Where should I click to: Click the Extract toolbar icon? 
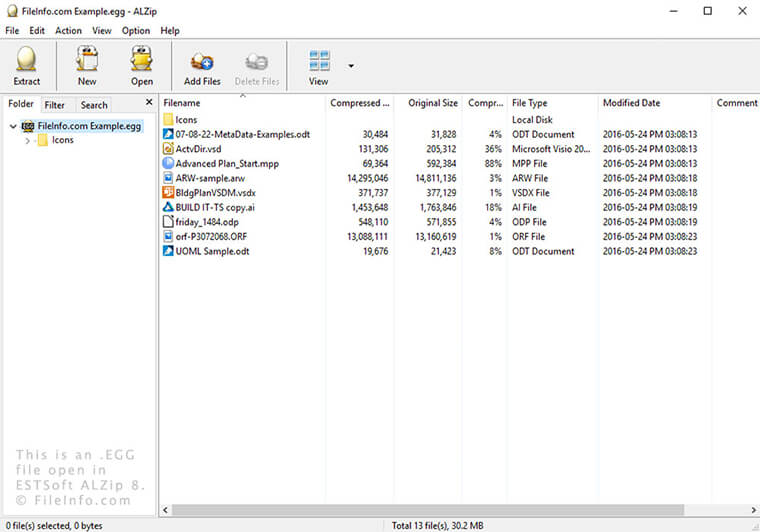27,66
